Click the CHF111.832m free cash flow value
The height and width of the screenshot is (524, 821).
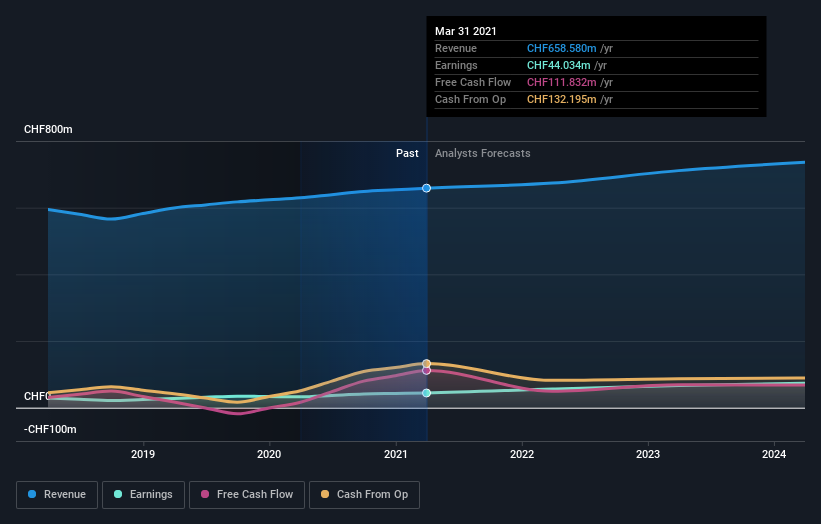coord(561,82)
